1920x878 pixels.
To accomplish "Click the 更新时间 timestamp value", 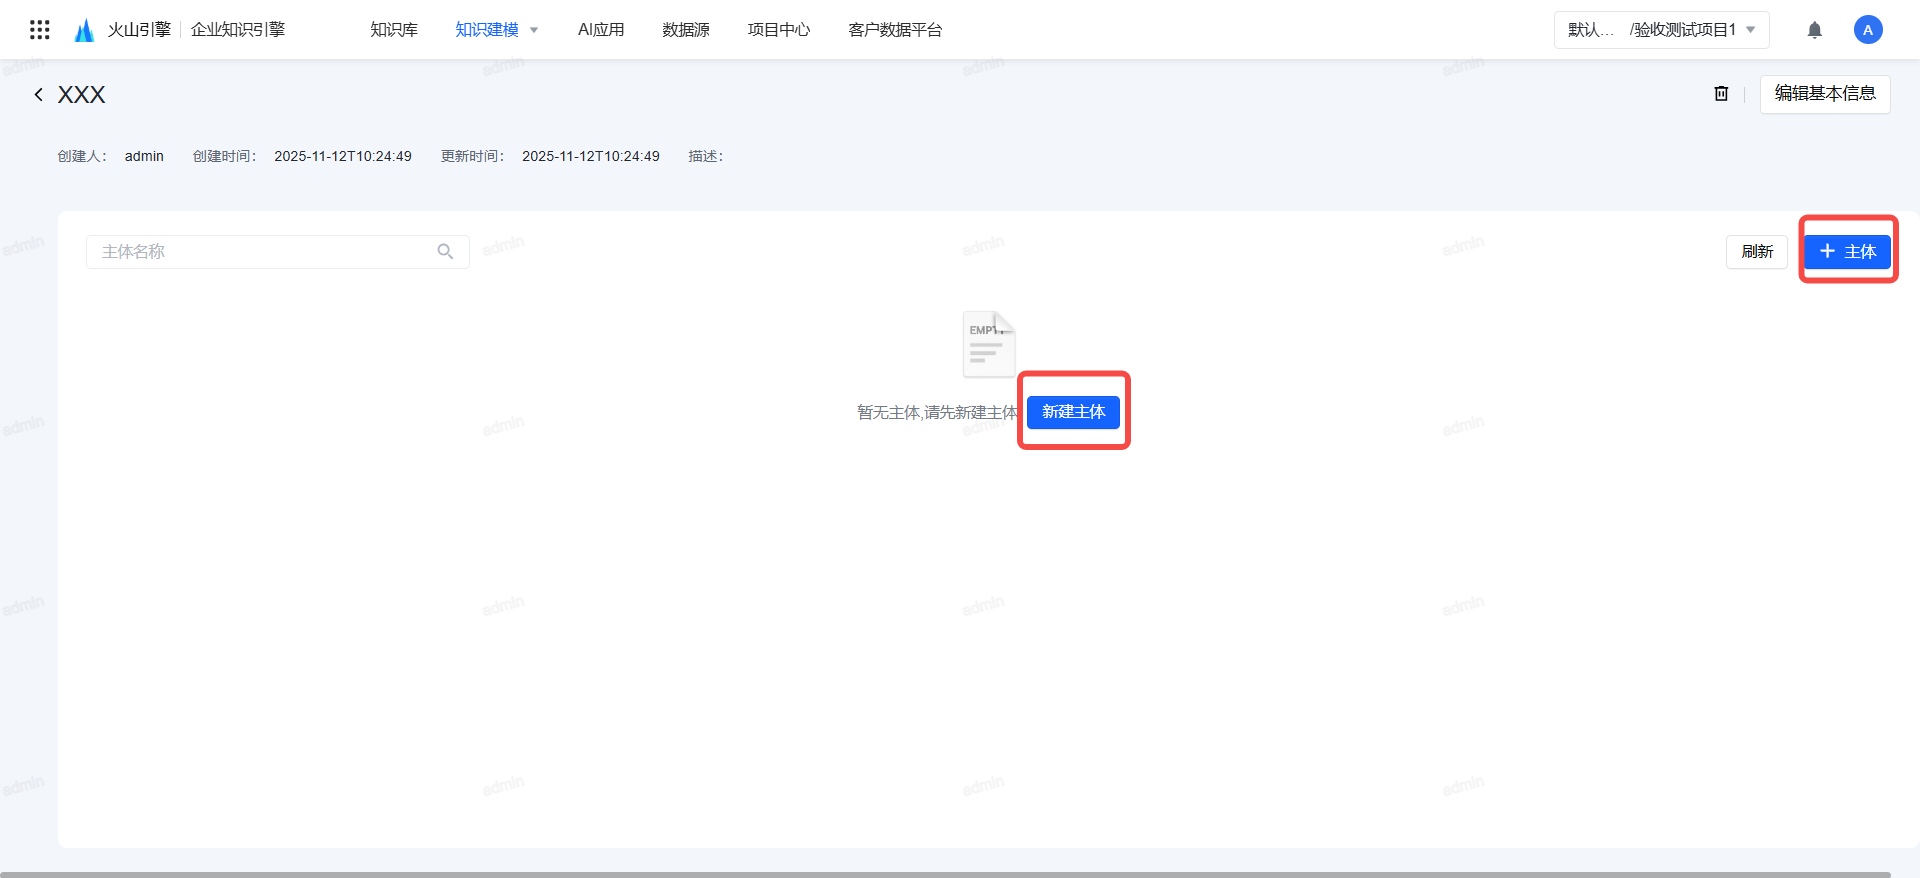I will click(591, 156).
